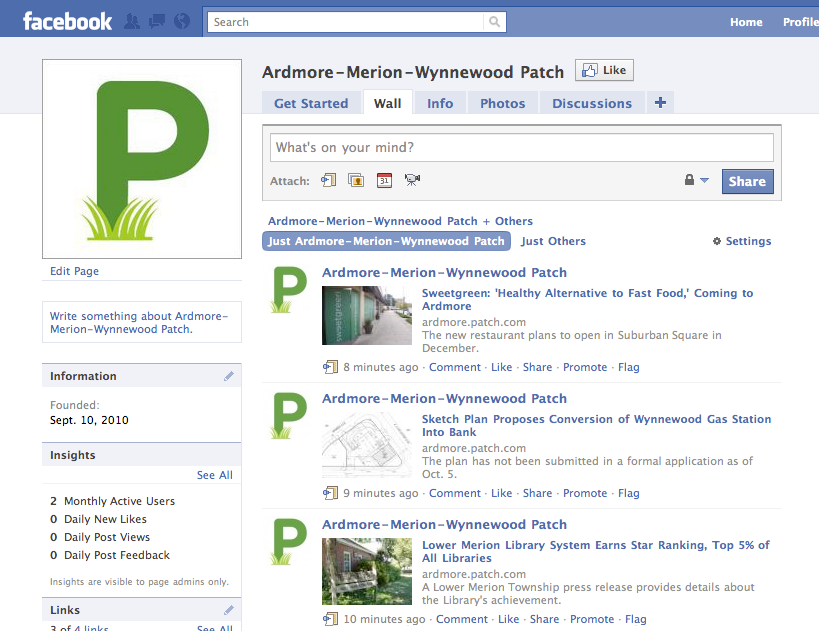Click Patch avatar on Sweetgreen post

(288, 290)
